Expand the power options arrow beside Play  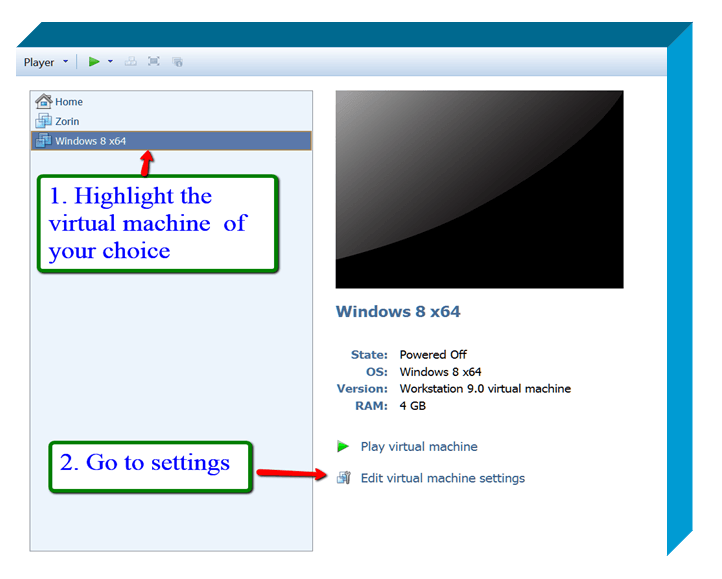(110, 61)
